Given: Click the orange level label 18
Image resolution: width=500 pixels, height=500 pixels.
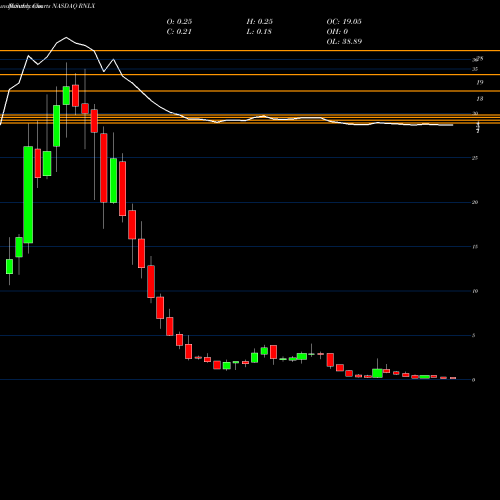Looking at the screenshot, I should (x=480, y=99).
